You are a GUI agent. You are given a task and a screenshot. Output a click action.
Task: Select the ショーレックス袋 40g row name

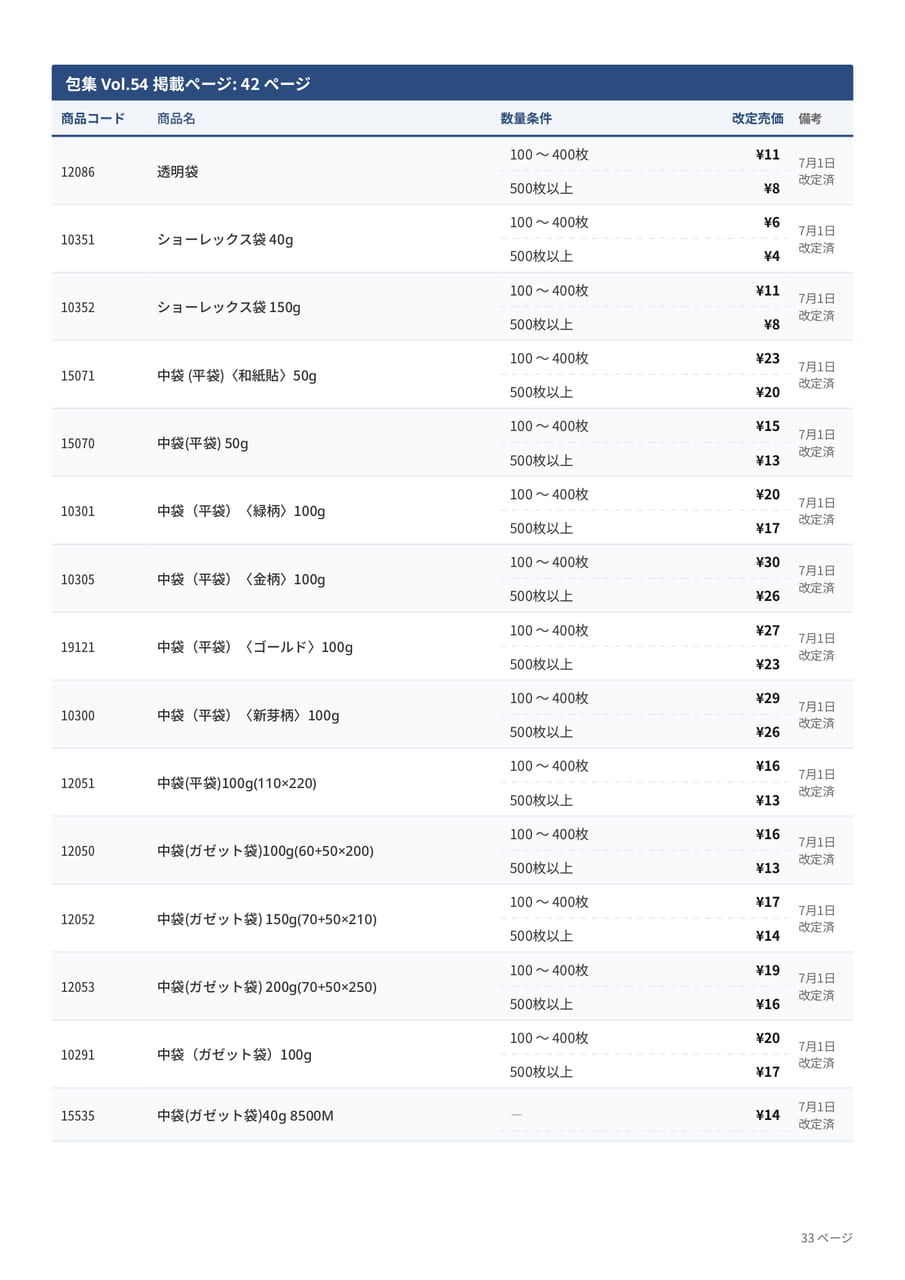click(x=225, y=240)
